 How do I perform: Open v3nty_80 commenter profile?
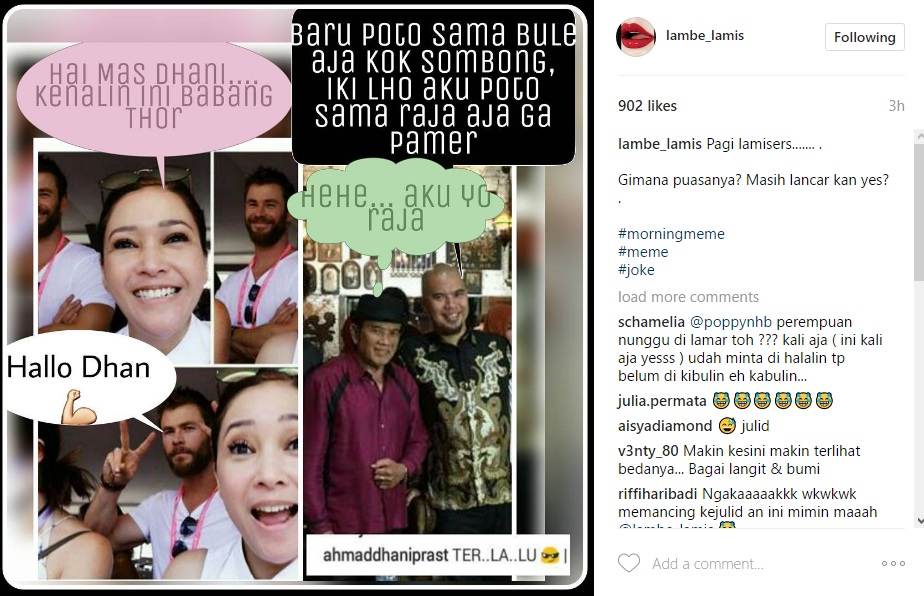648,451
